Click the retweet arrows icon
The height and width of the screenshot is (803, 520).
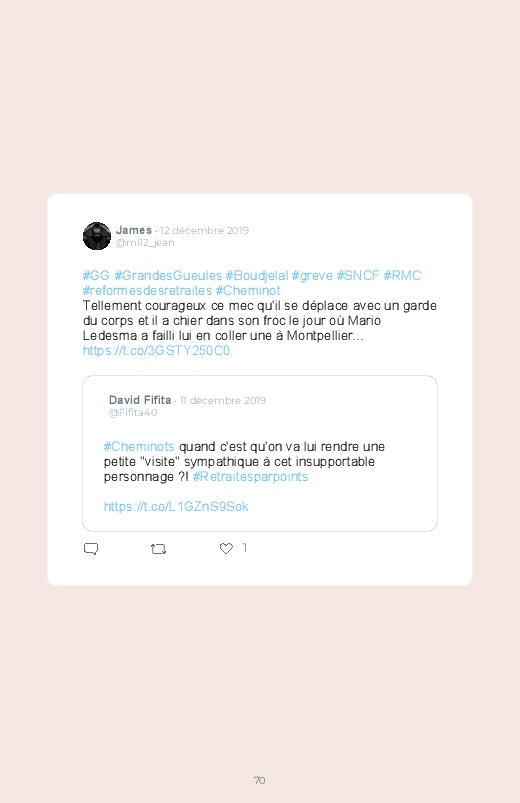click(x=158, y=549)
